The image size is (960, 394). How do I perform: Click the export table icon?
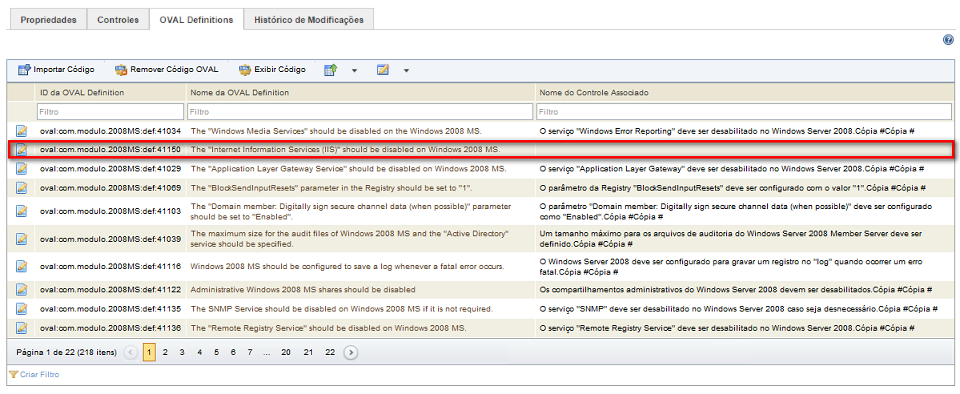pyautogui.click(x=331, y=70)
